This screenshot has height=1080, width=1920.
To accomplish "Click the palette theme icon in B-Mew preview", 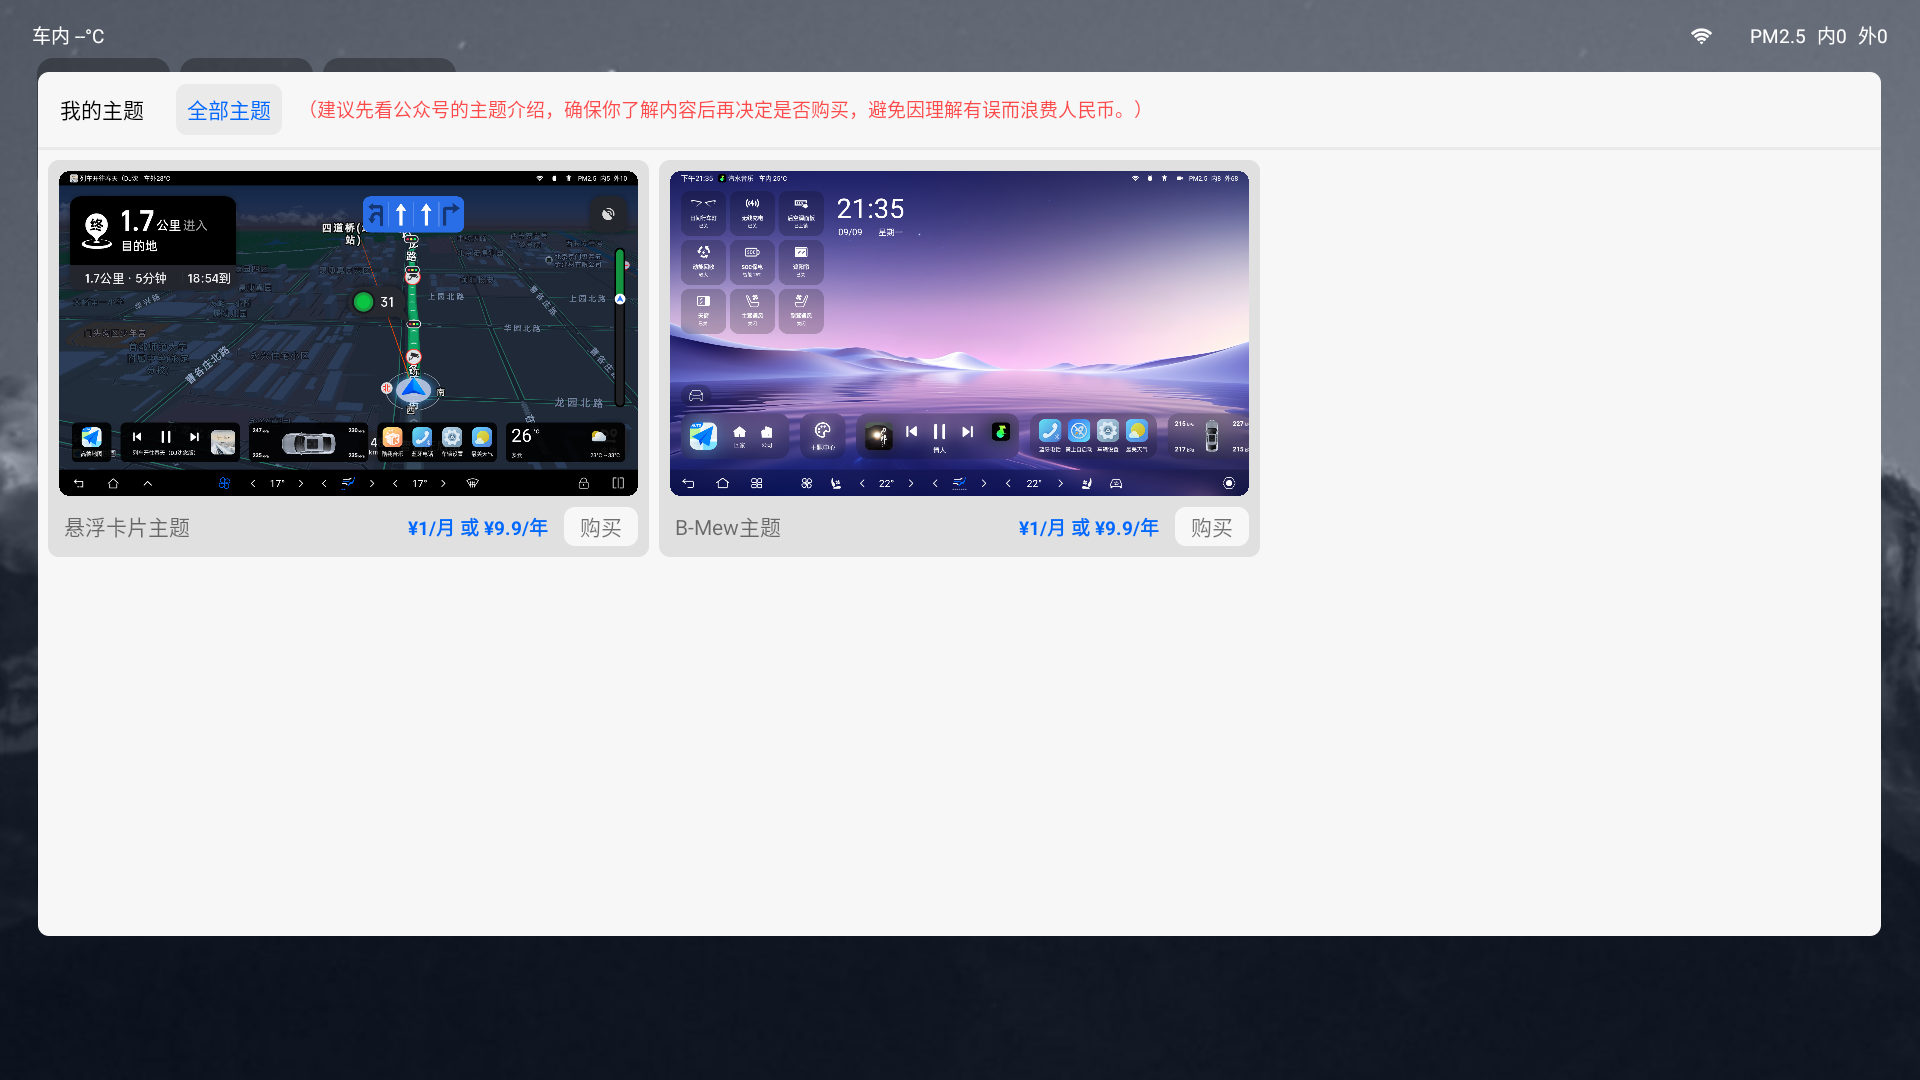I will click(x=822, y=431).
